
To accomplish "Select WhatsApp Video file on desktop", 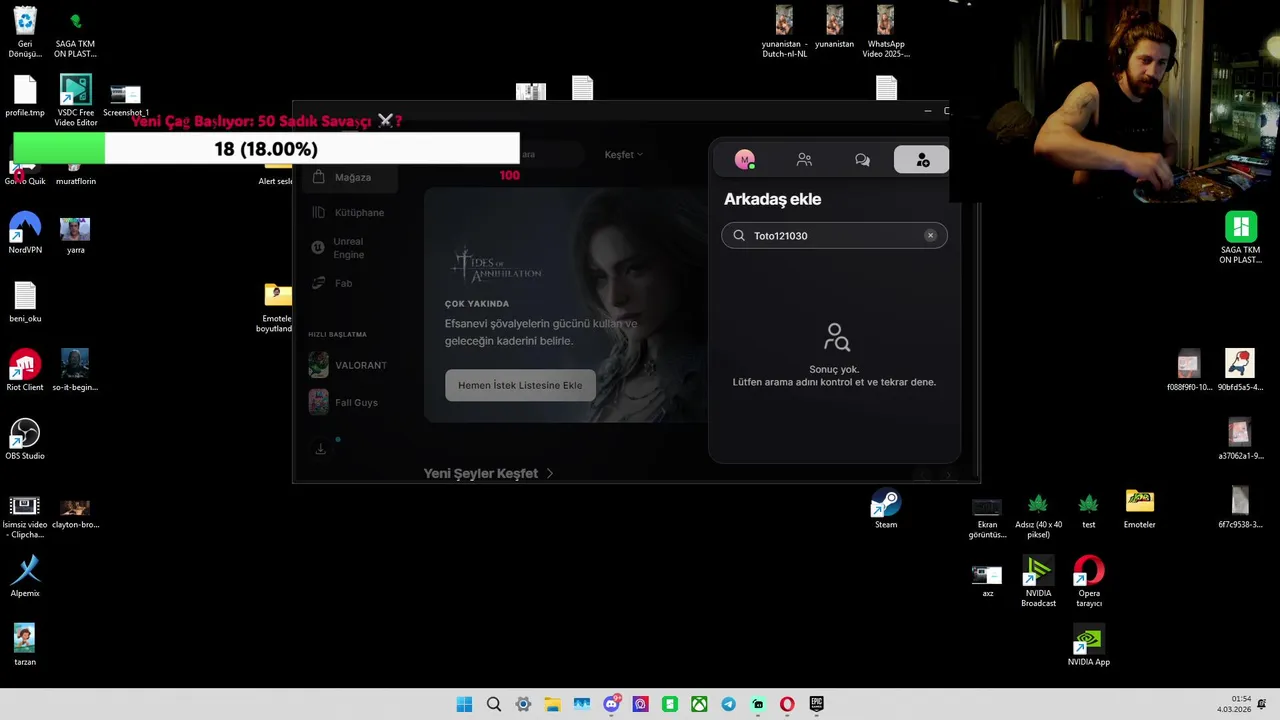I will 886,32.
